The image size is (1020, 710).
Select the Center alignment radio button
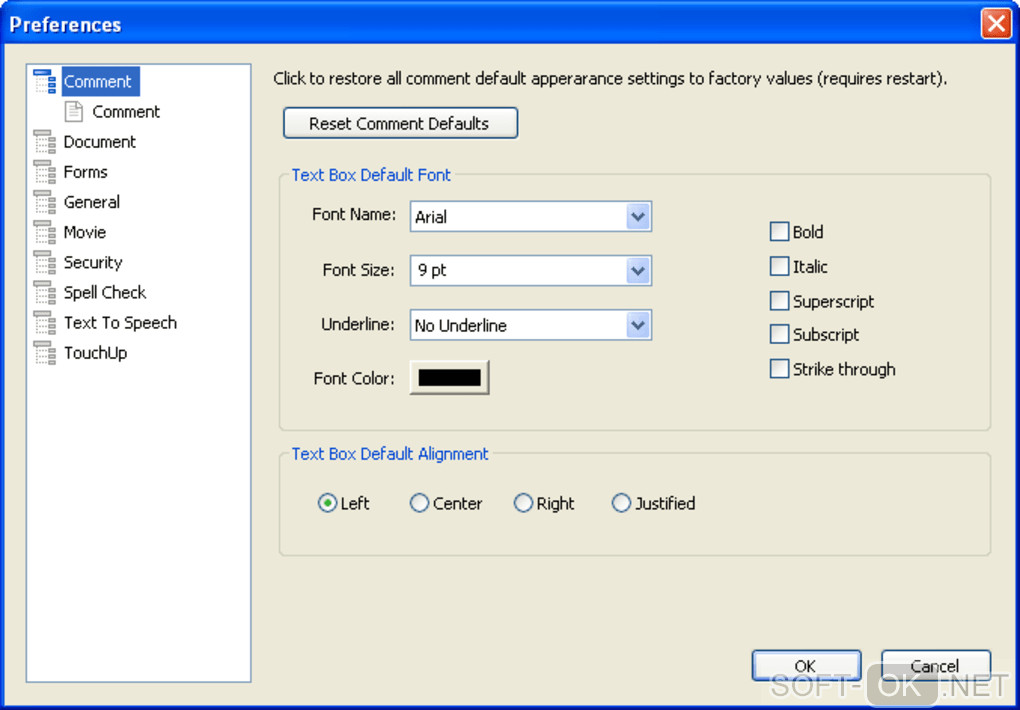click(420, 504)
